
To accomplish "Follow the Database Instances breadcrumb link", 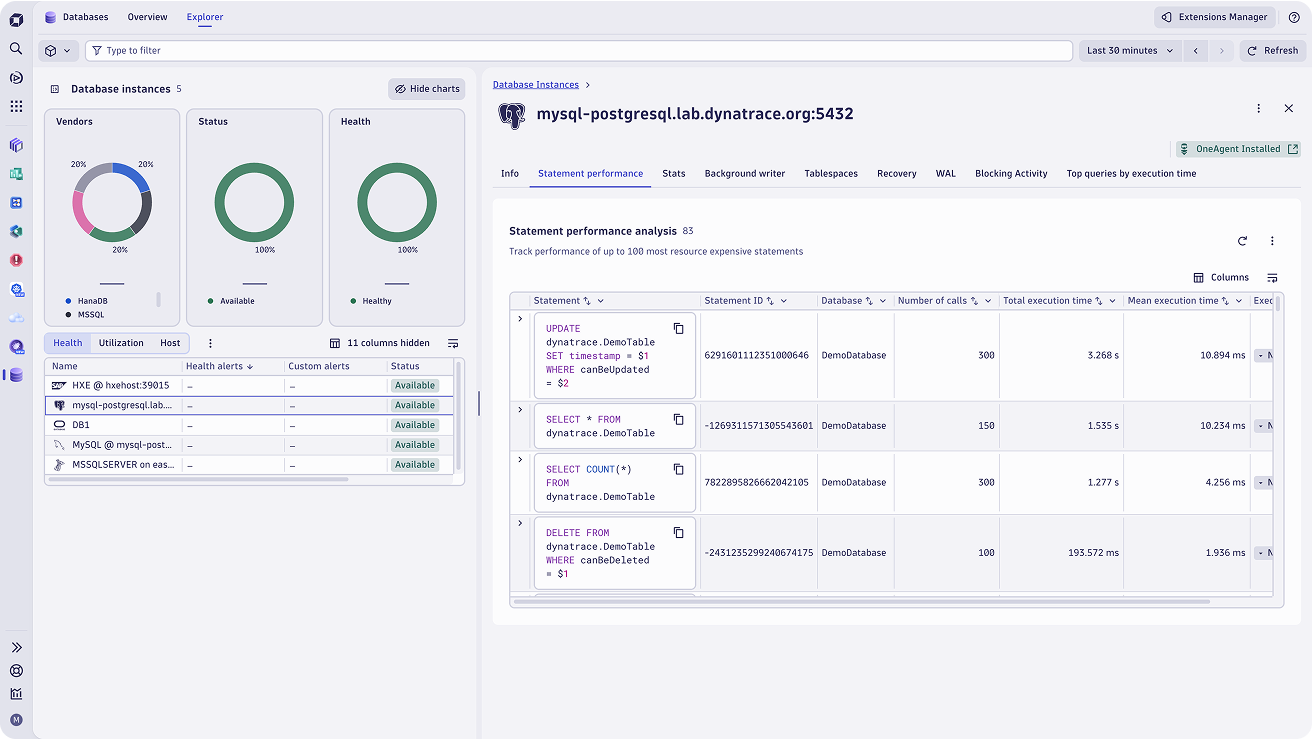I will click(536, 85).
